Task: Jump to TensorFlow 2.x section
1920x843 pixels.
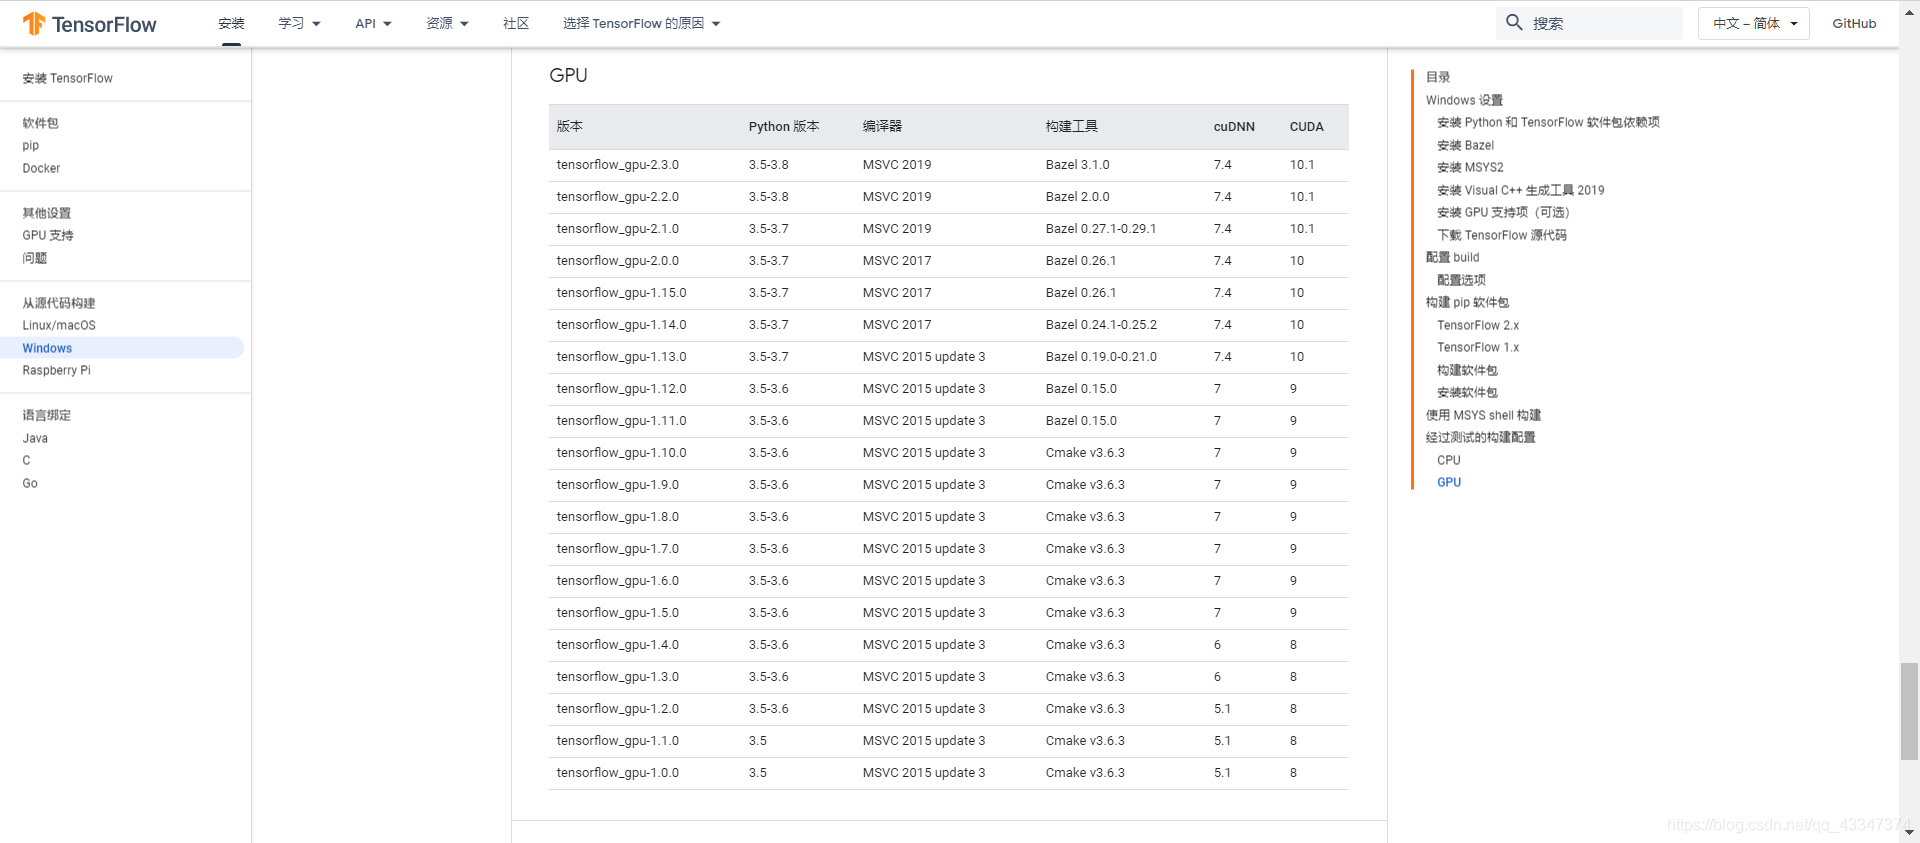Action: point(1478,325)
